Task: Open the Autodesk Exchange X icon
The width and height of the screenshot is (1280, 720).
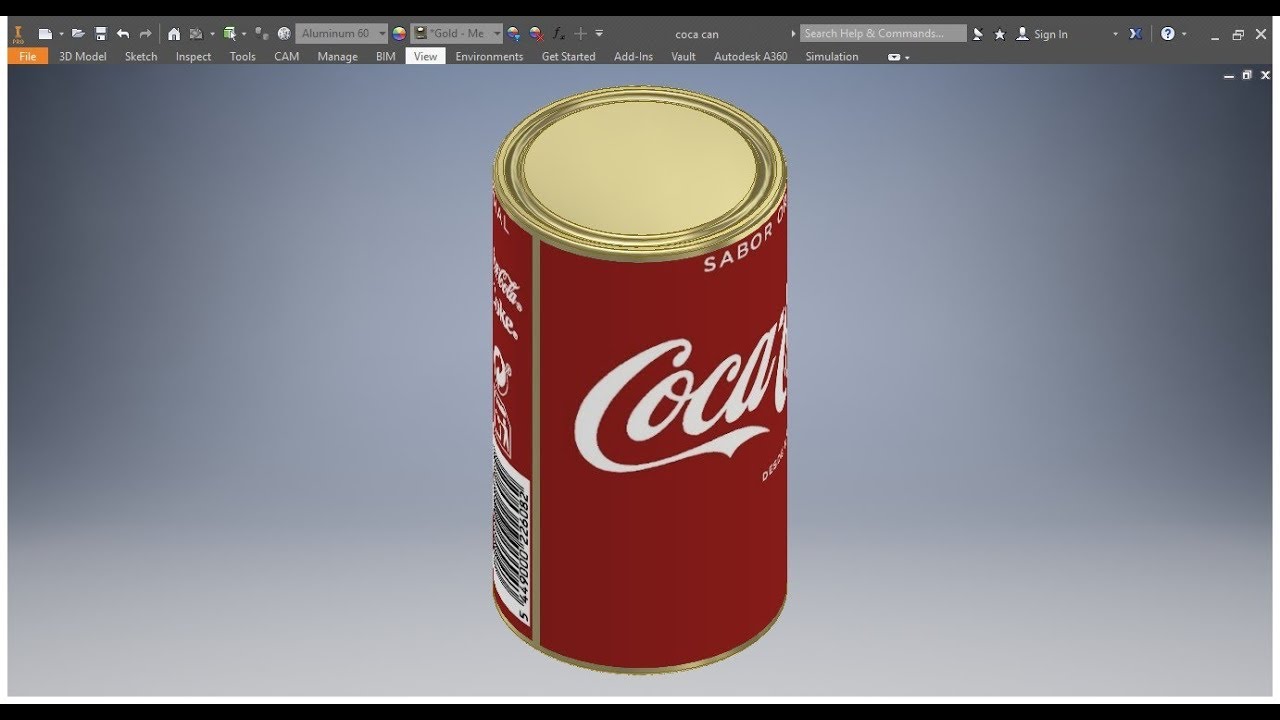Action: [x=1136, y=34]
